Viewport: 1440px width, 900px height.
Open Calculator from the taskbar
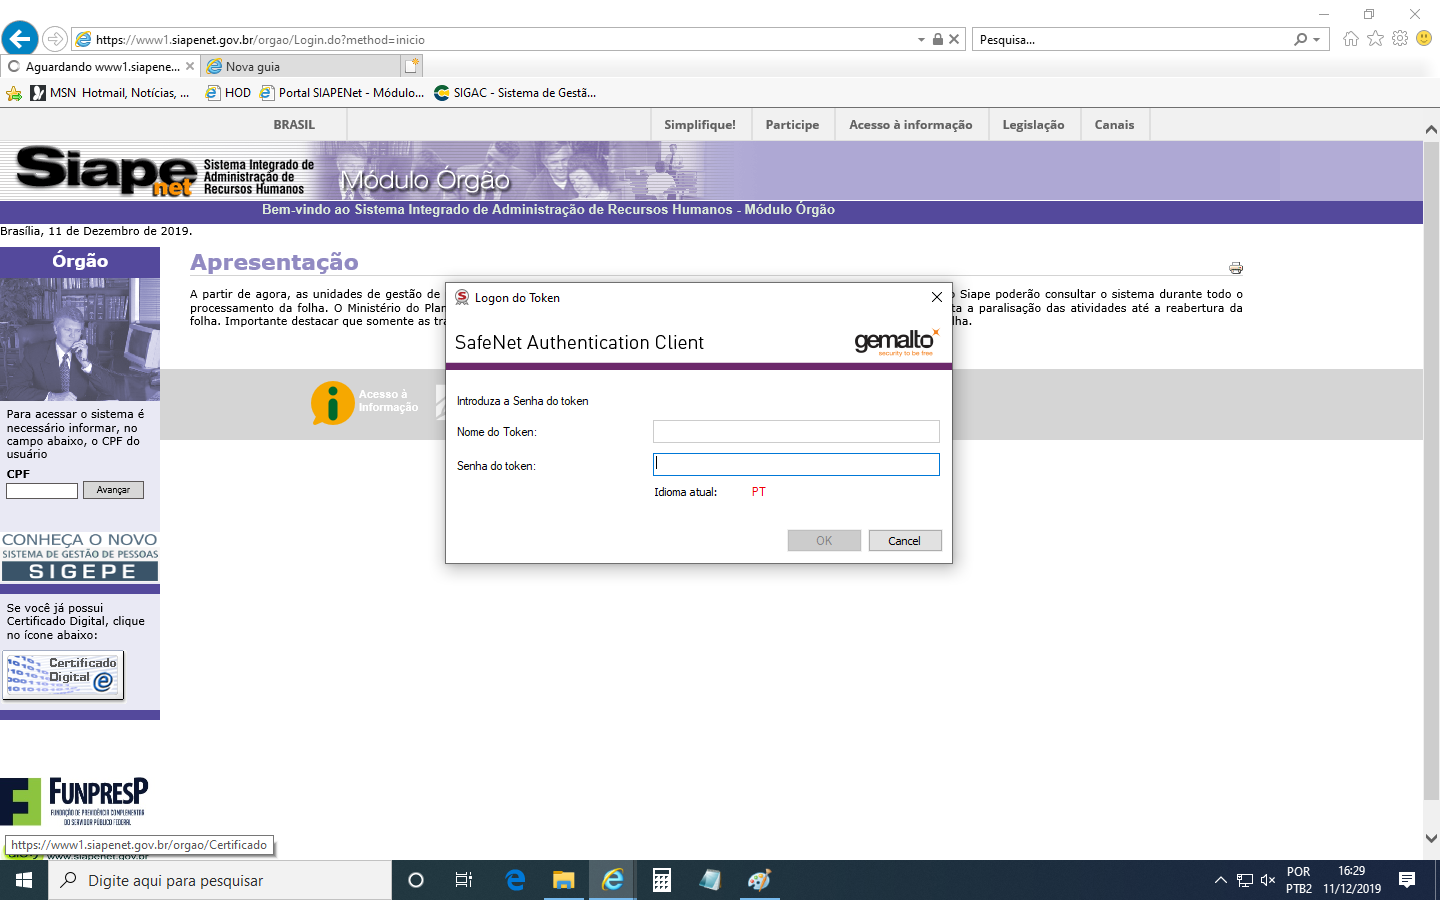coord(661,880)
